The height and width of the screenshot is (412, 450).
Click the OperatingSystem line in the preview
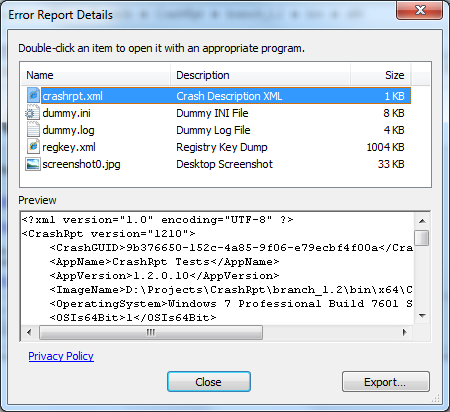point(231,304)
